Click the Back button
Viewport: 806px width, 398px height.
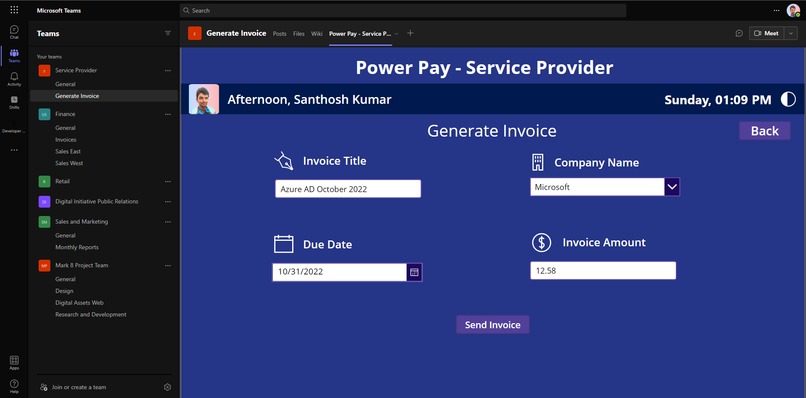click(765, 131)
